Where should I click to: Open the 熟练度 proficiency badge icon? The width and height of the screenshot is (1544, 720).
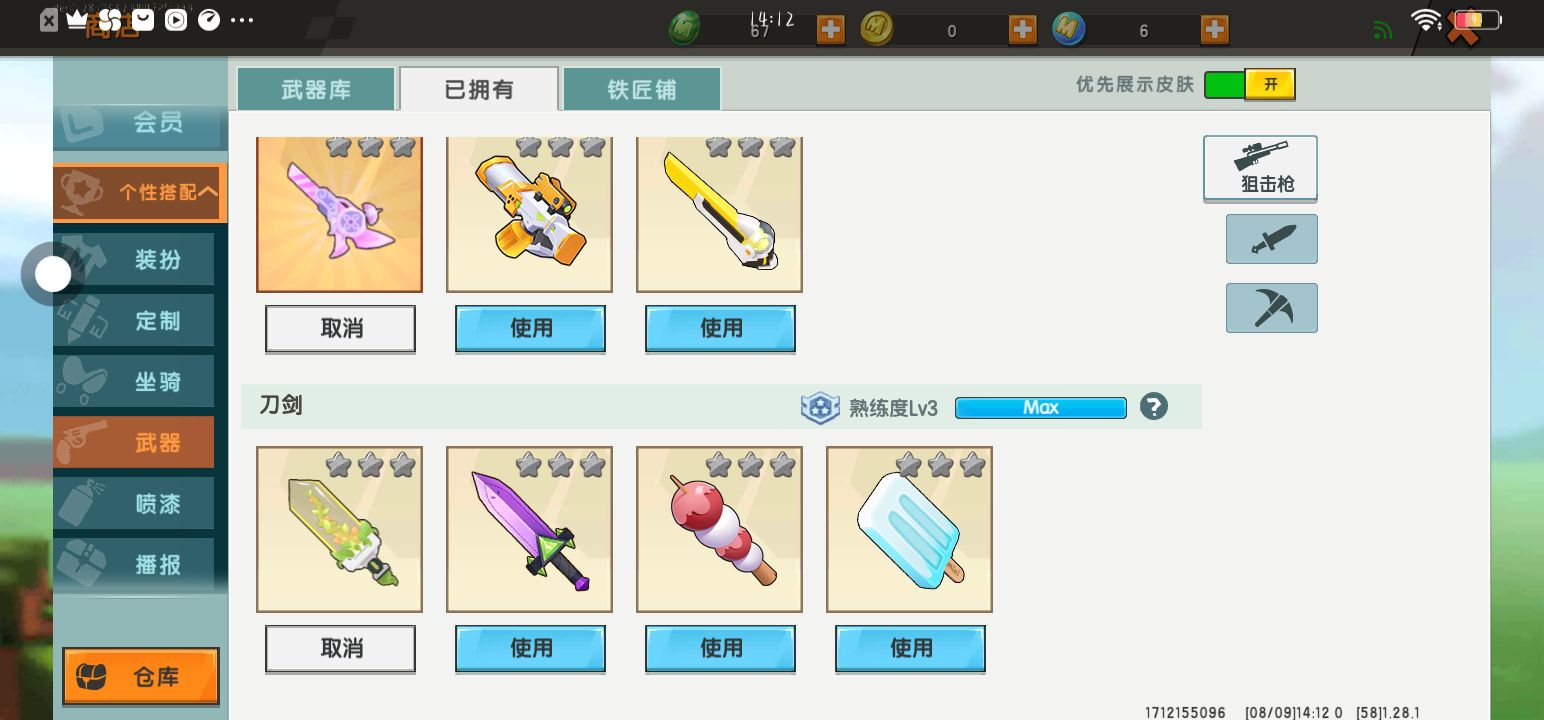point(820,408)
